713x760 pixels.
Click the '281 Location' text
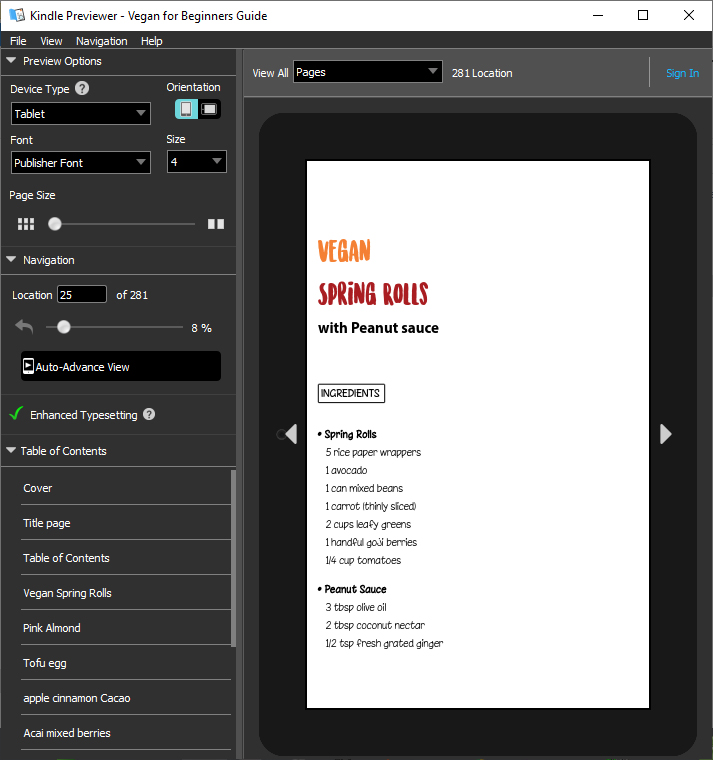pos(482,73)
